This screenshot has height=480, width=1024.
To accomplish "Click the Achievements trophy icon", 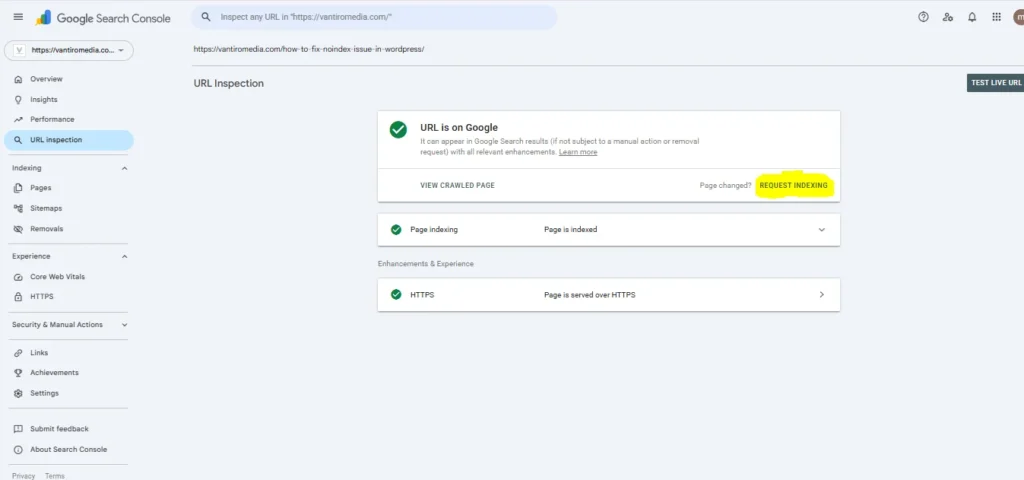I will [x=18, y=373].
